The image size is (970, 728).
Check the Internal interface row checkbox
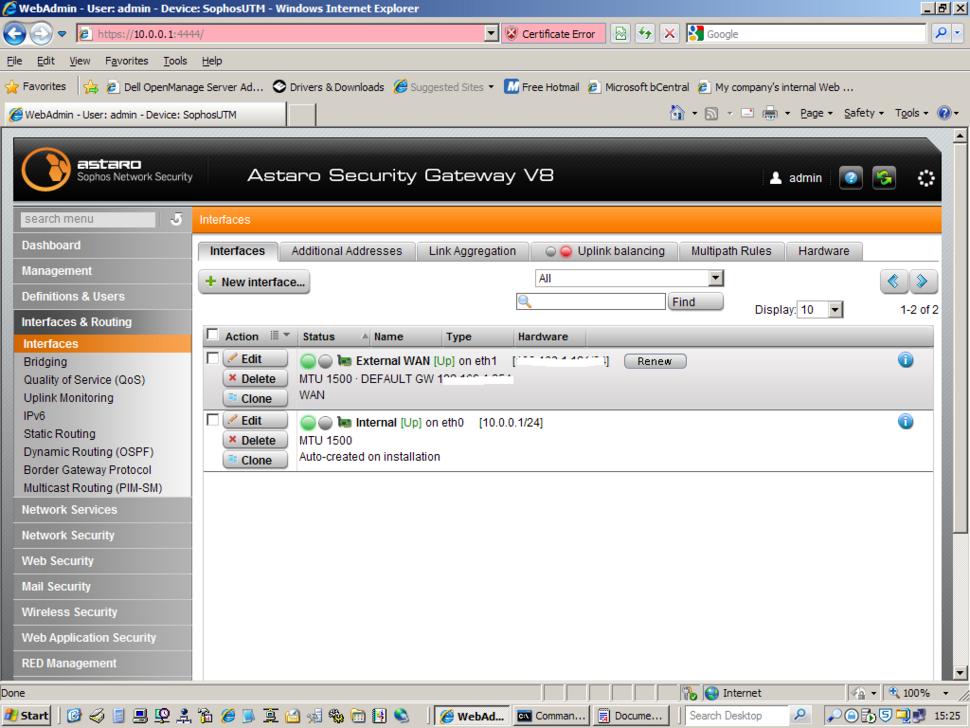tap(212, 420)
